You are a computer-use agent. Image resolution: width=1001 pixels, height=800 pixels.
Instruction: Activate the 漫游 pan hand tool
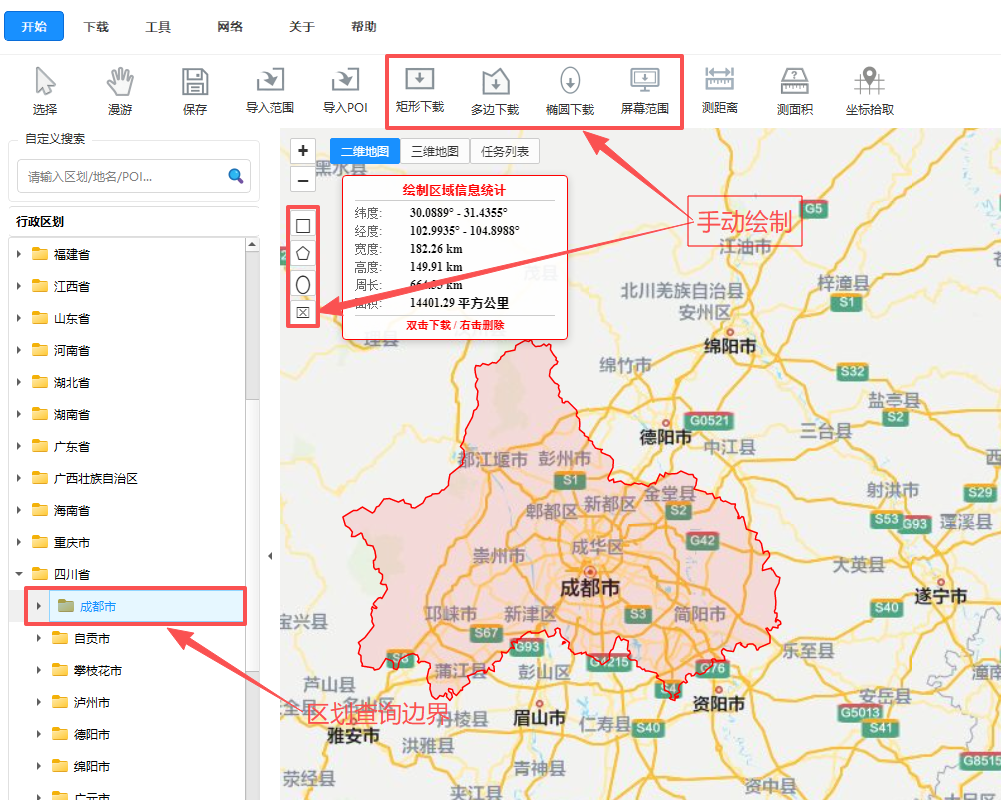(119, 91)
